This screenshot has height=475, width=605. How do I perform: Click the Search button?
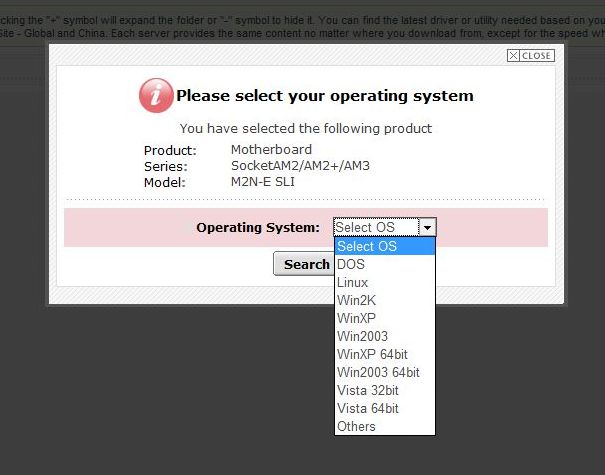304,264
